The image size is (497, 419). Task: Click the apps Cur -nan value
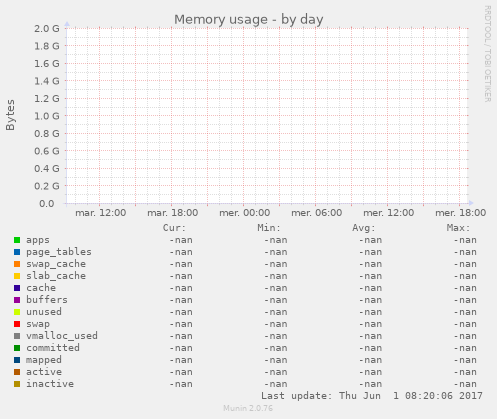[x=181, y=240]
